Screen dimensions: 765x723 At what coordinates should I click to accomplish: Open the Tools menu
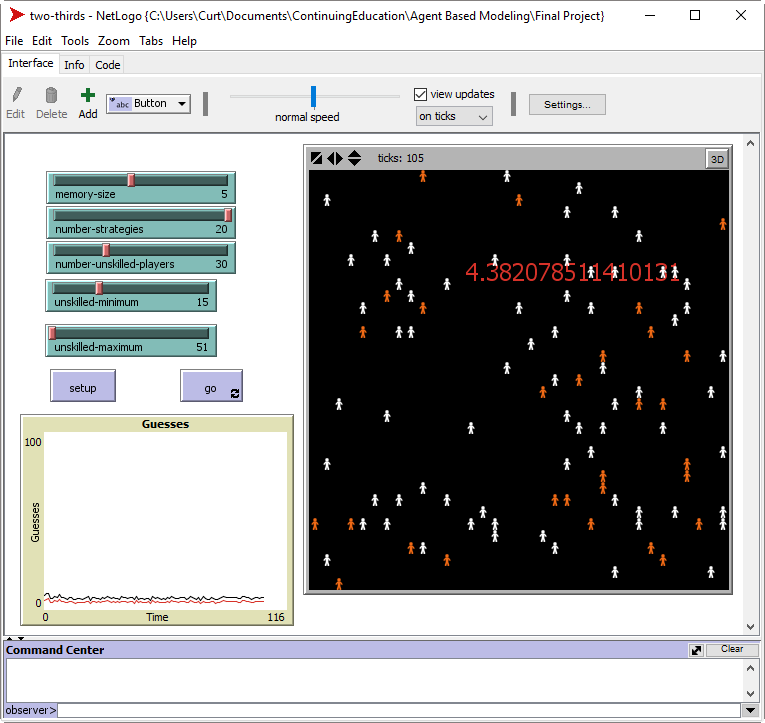point(75,41)
